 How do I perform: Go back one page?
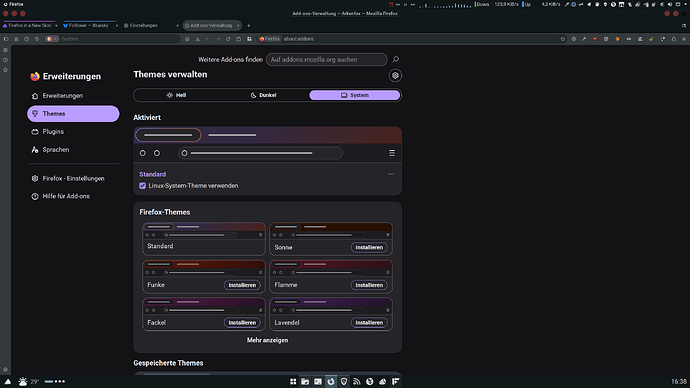pyautogui.click(x=208, y=39)
